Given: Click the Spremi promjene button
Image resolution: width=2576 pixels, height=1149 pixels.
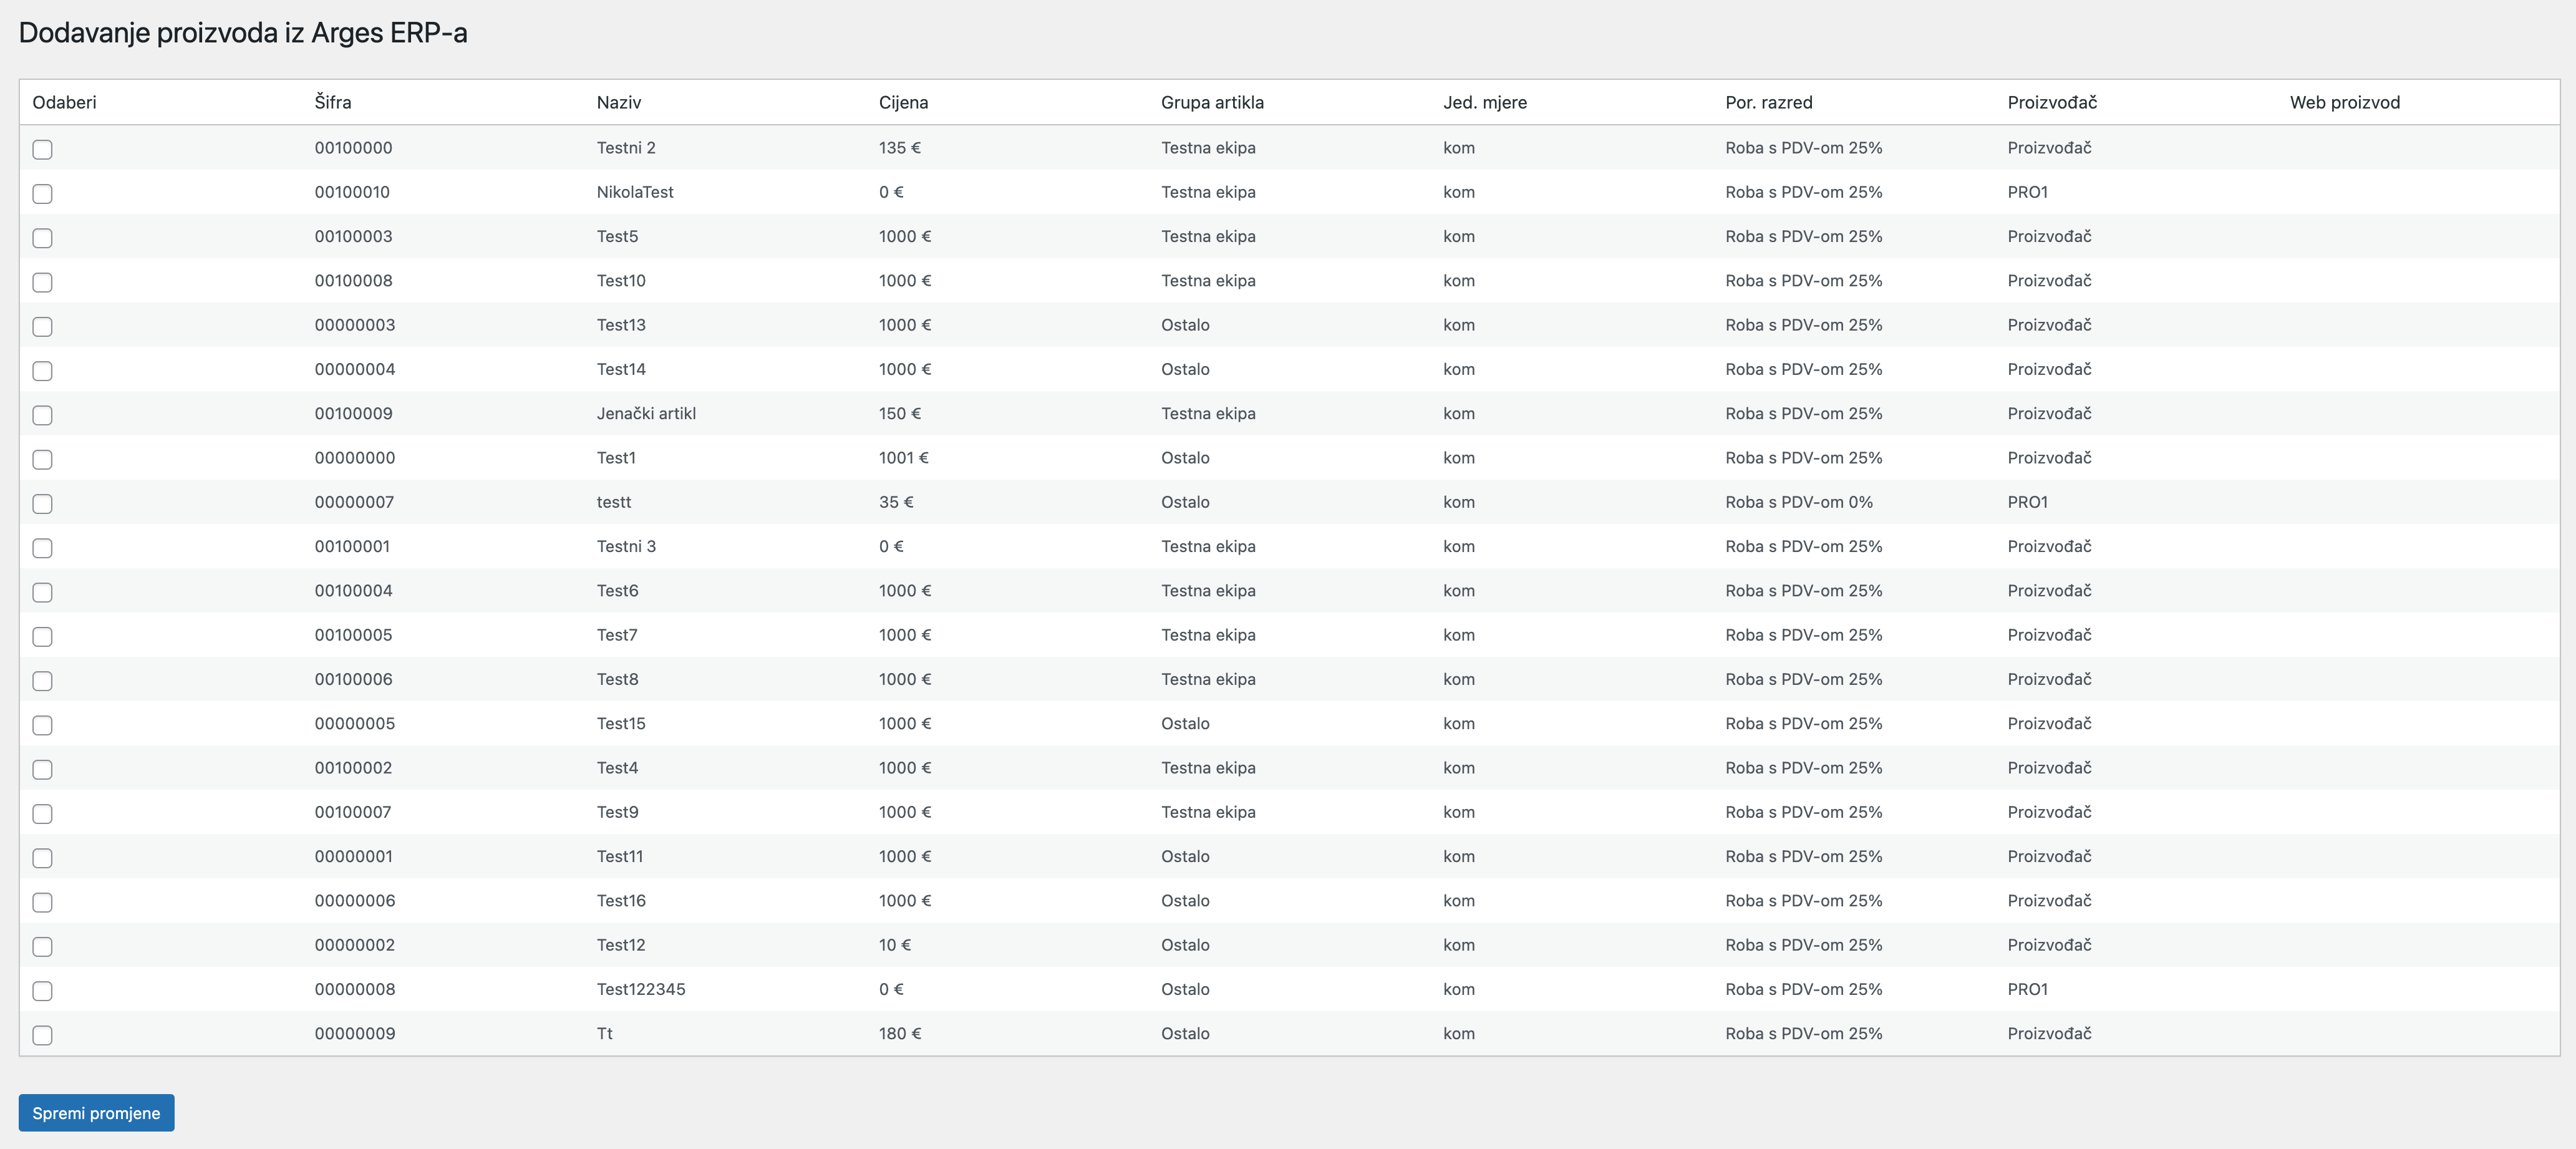Looking at the screenshot, I should (96, 1112).
